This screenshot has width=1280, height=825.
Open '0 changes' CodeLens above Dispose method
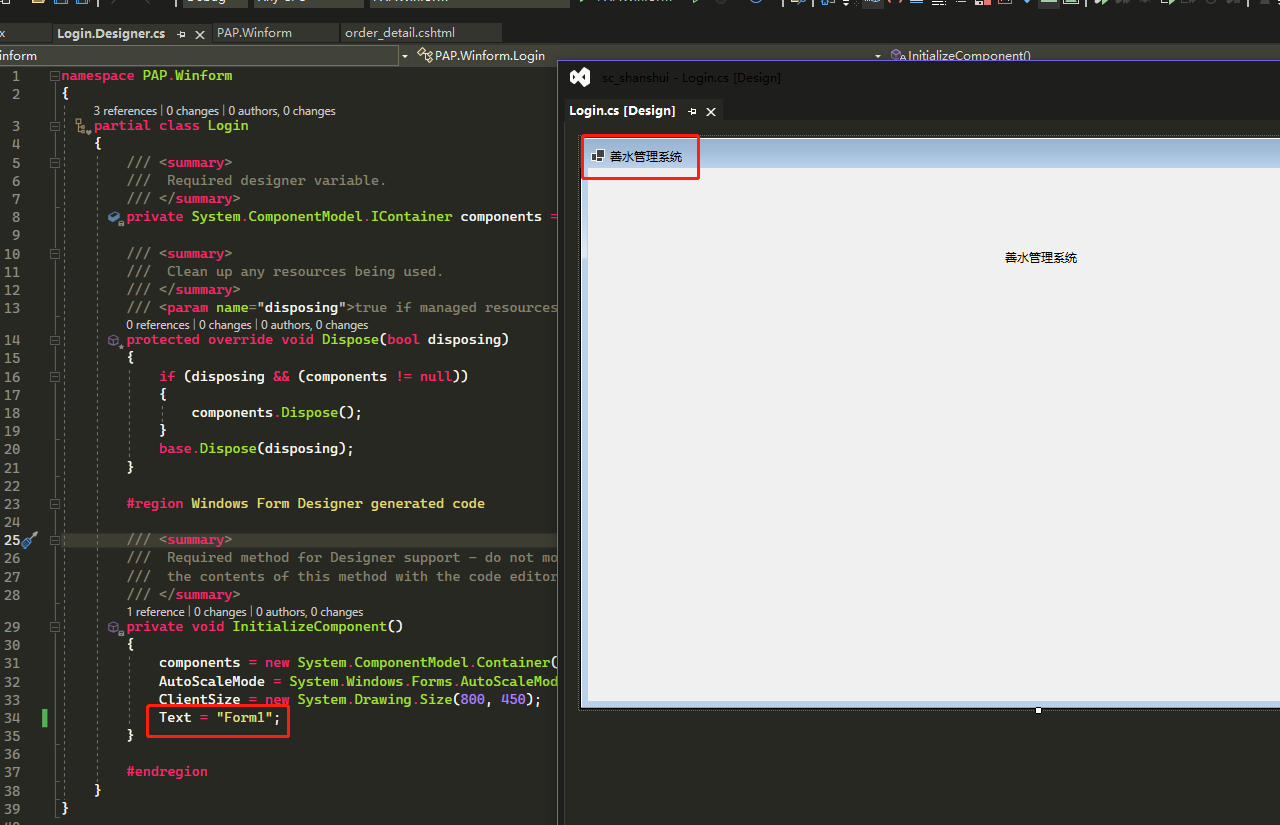point(225,325)
